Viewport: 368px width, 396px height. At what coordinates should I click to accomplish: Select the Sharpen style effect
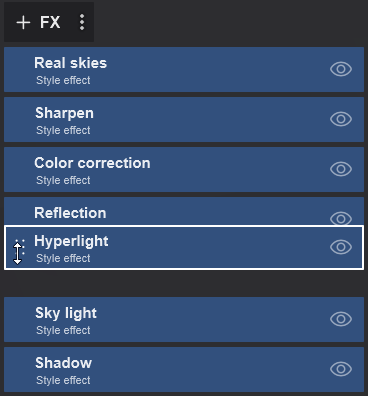pos(184,119)
